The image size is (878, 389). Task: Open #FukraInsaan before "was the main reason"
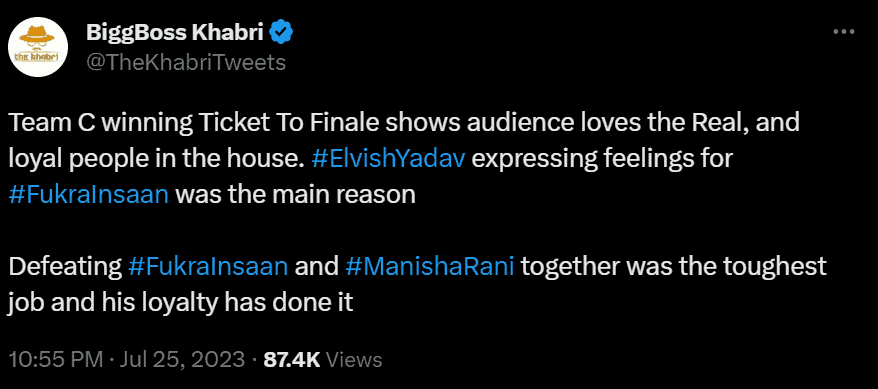click(89, 195)
